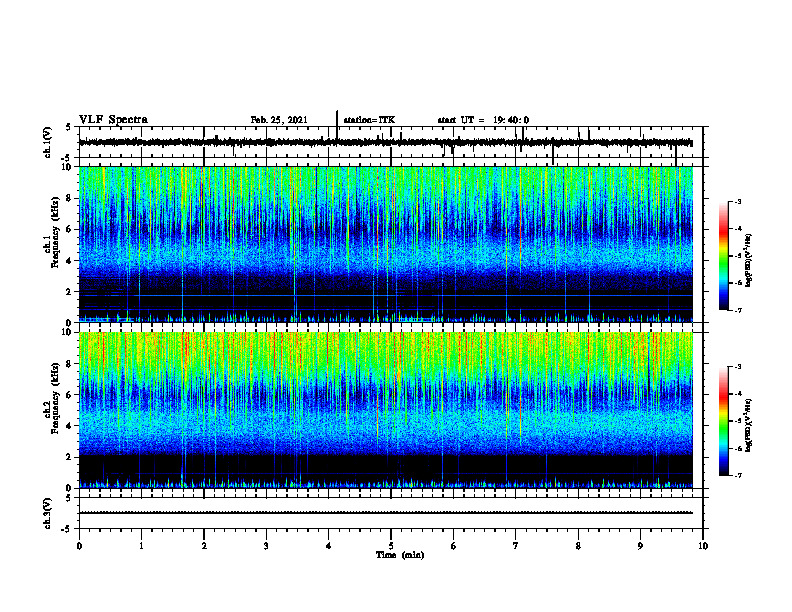The height and width of the screenshot is (612, 792).
Task: Click the ch.1 spectrogram color bar
Action: click(x=724, y=256)
